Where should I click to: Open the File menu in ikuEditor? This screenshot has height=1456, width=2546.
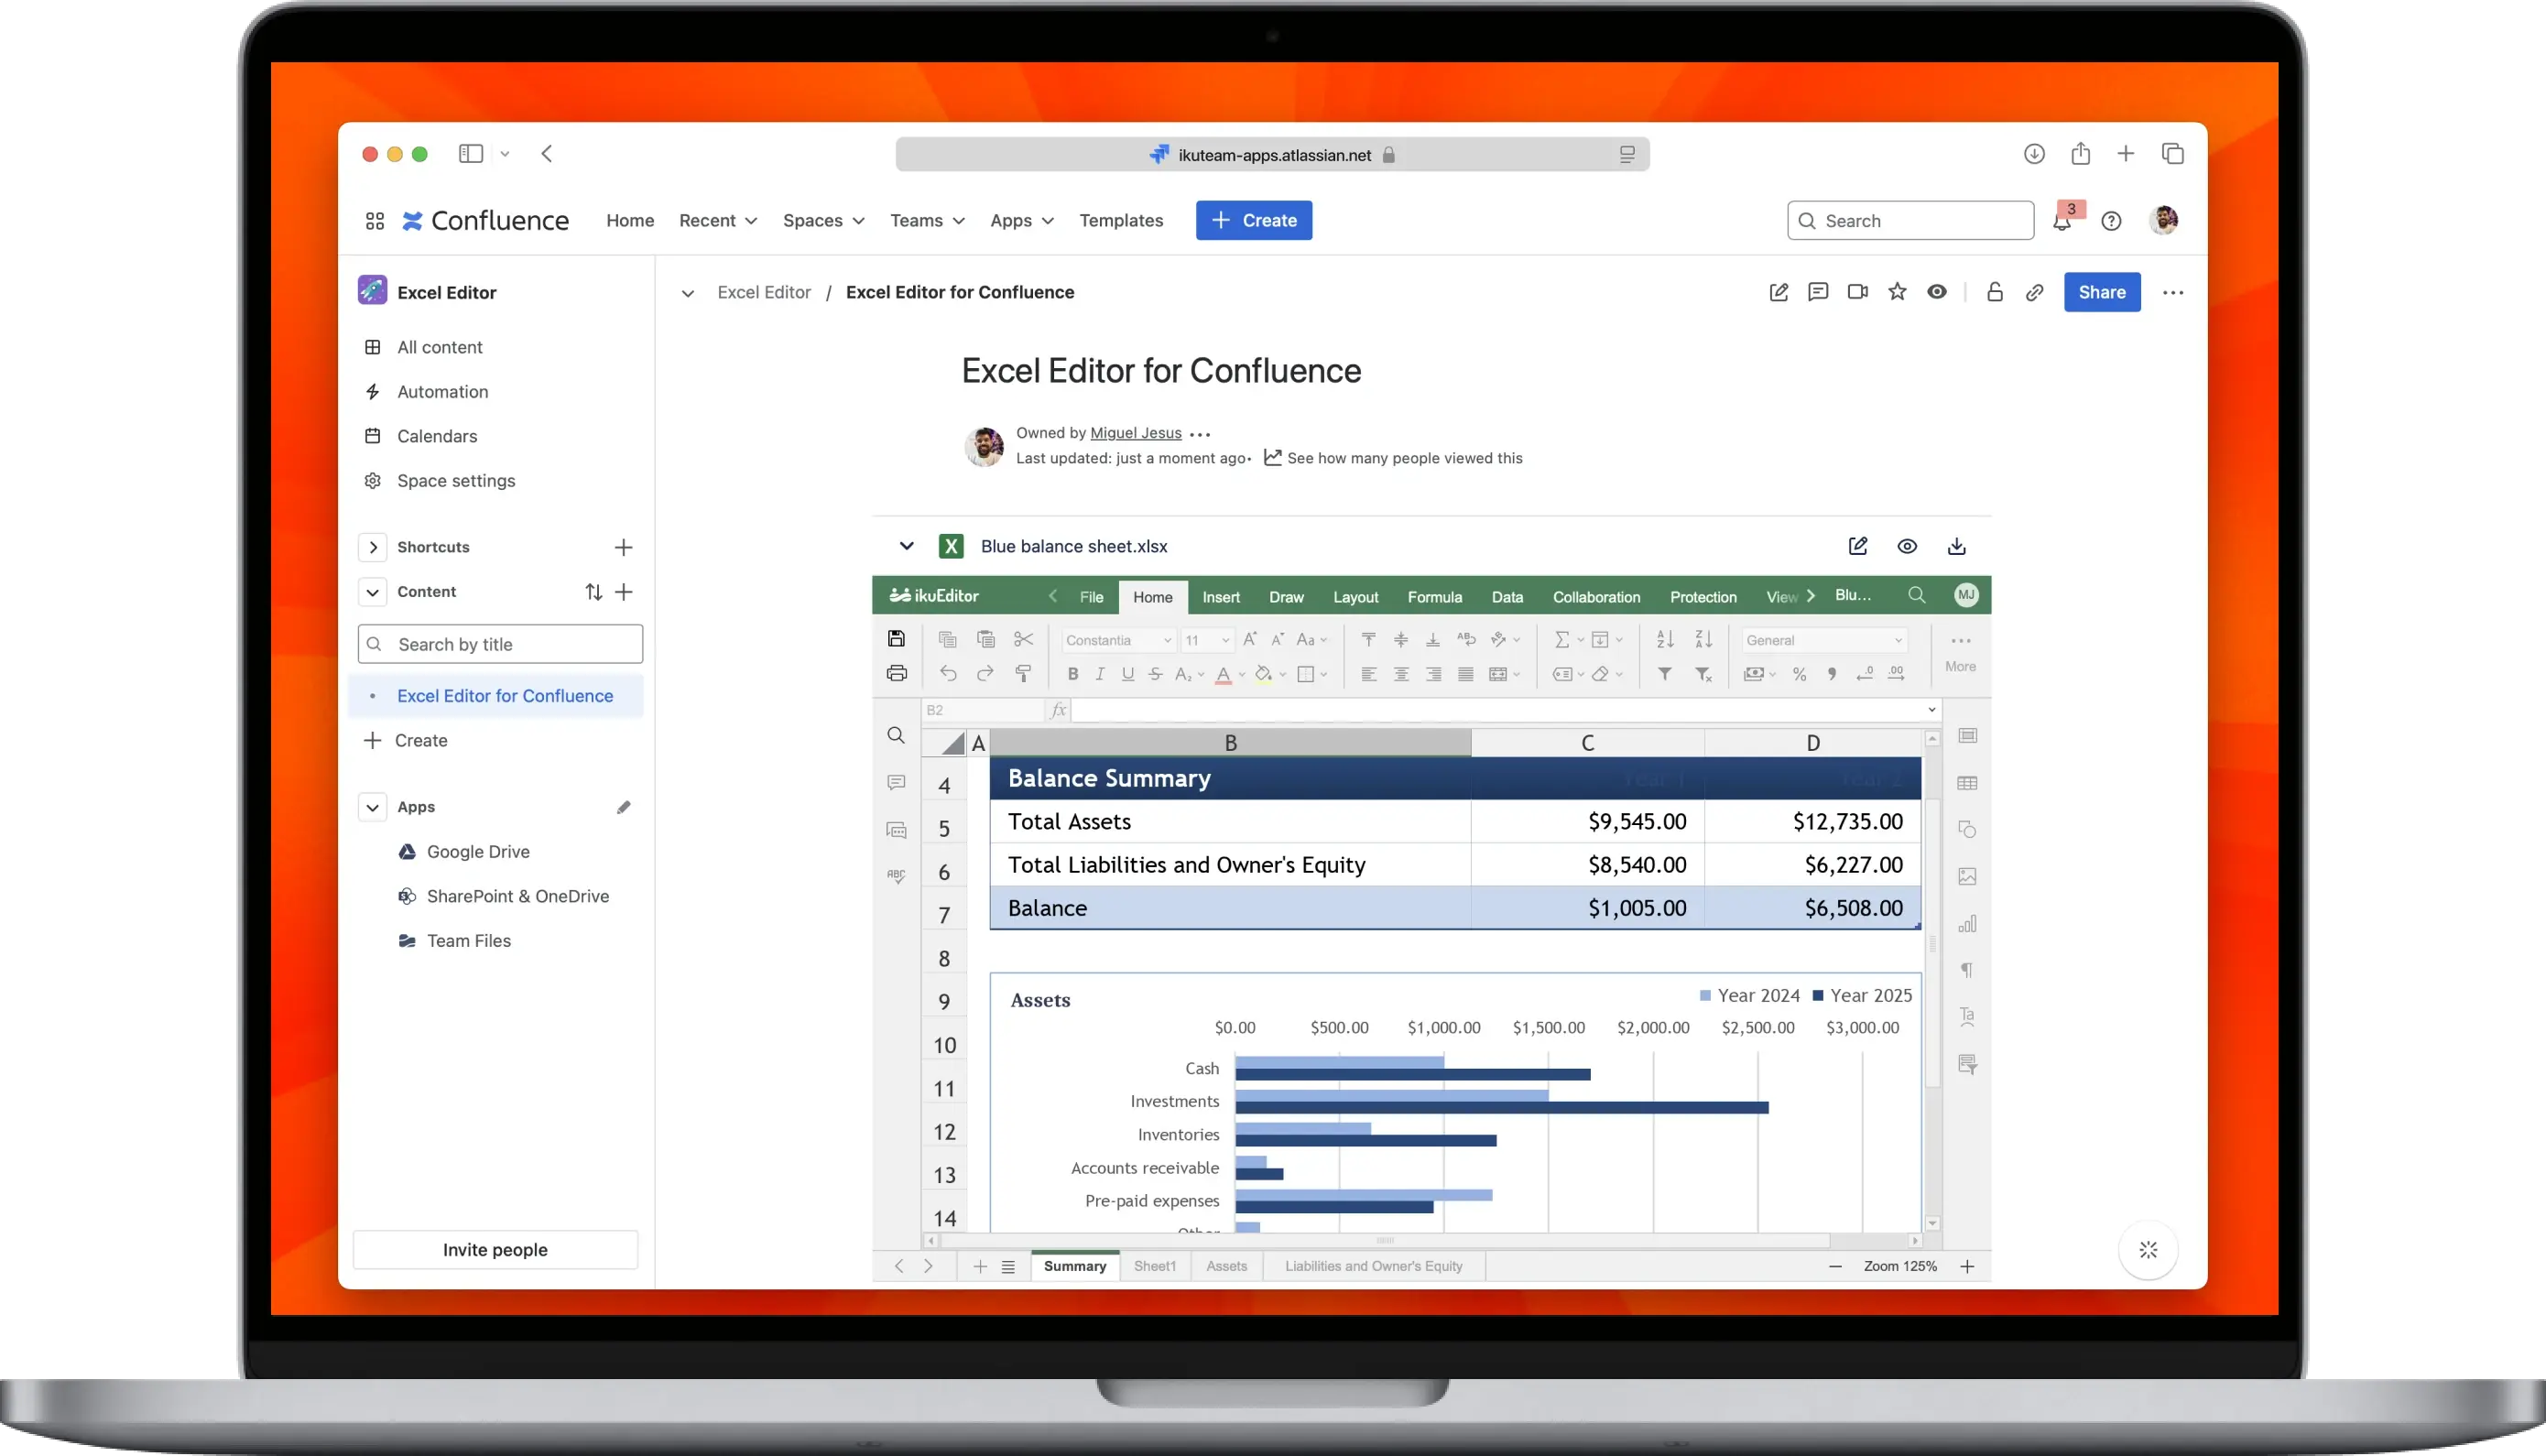click(x=1091, y=597)
